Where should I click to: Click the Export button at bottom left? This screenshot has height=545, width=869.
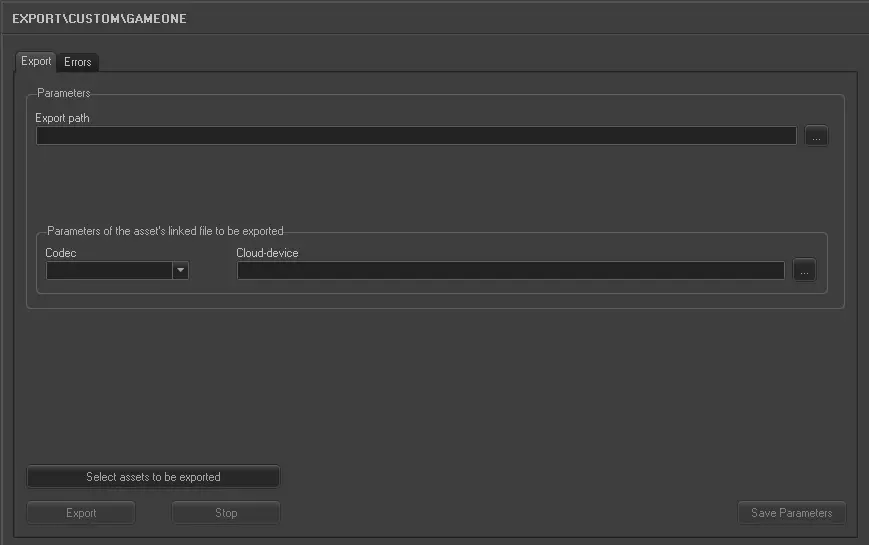[x=81, y=513]
